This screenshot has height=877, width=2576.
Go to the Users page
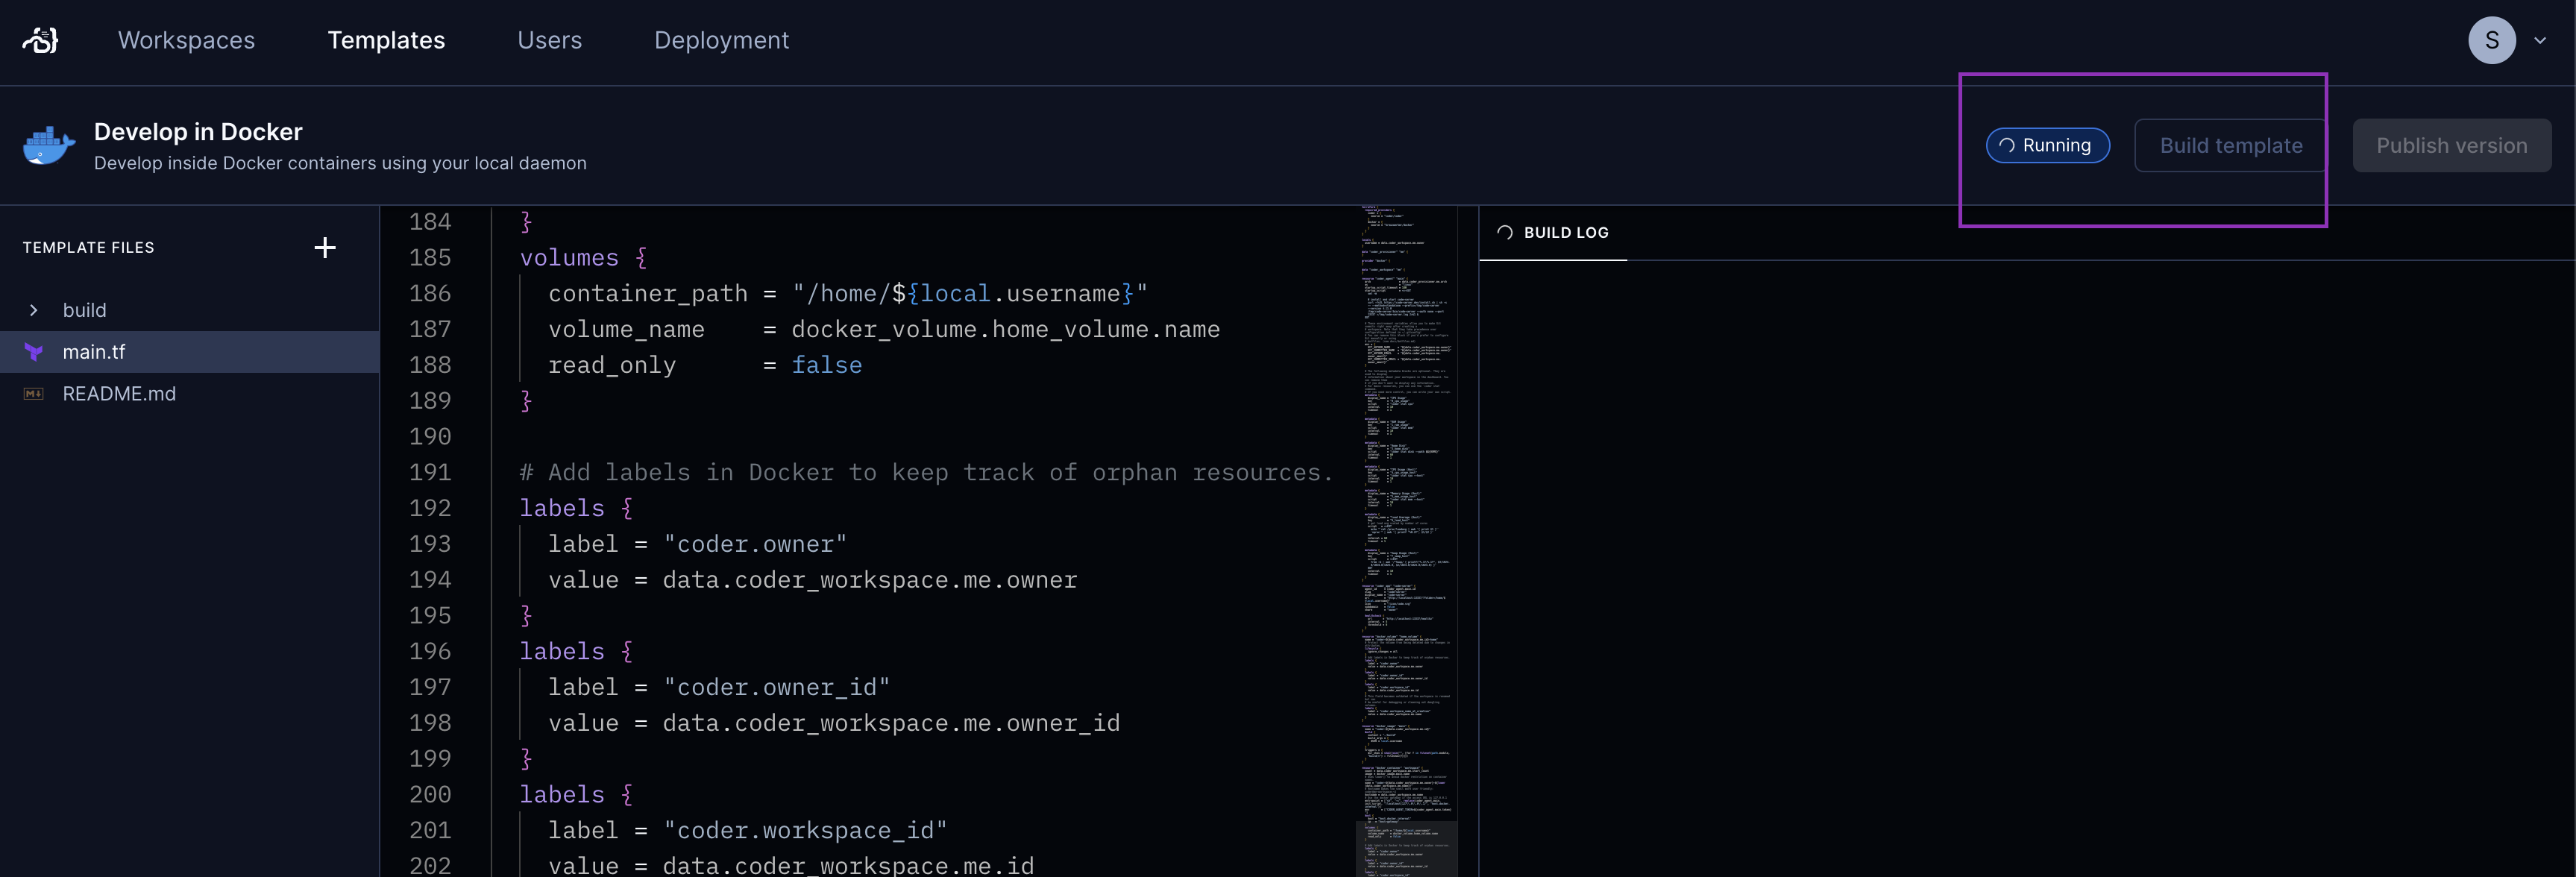tap(549, 40)
